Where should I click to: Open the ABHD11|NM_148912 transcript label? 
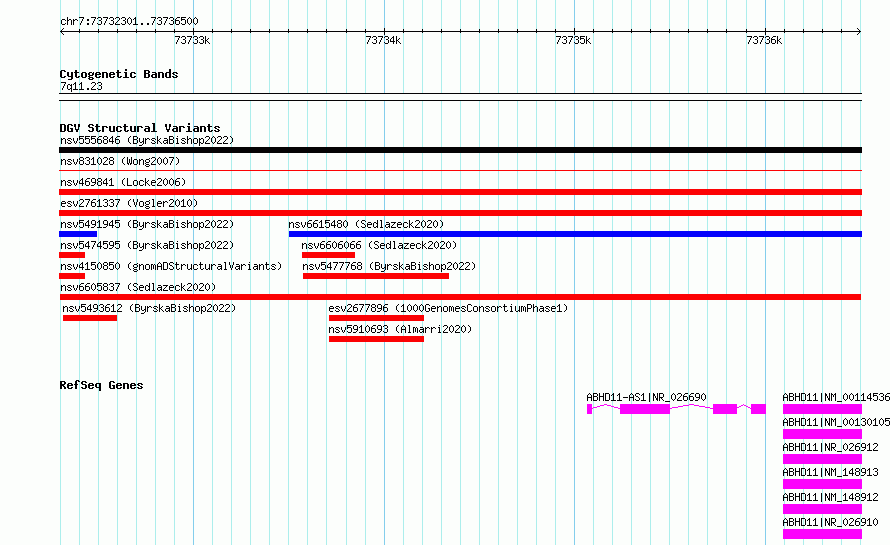tap(830, 497)
